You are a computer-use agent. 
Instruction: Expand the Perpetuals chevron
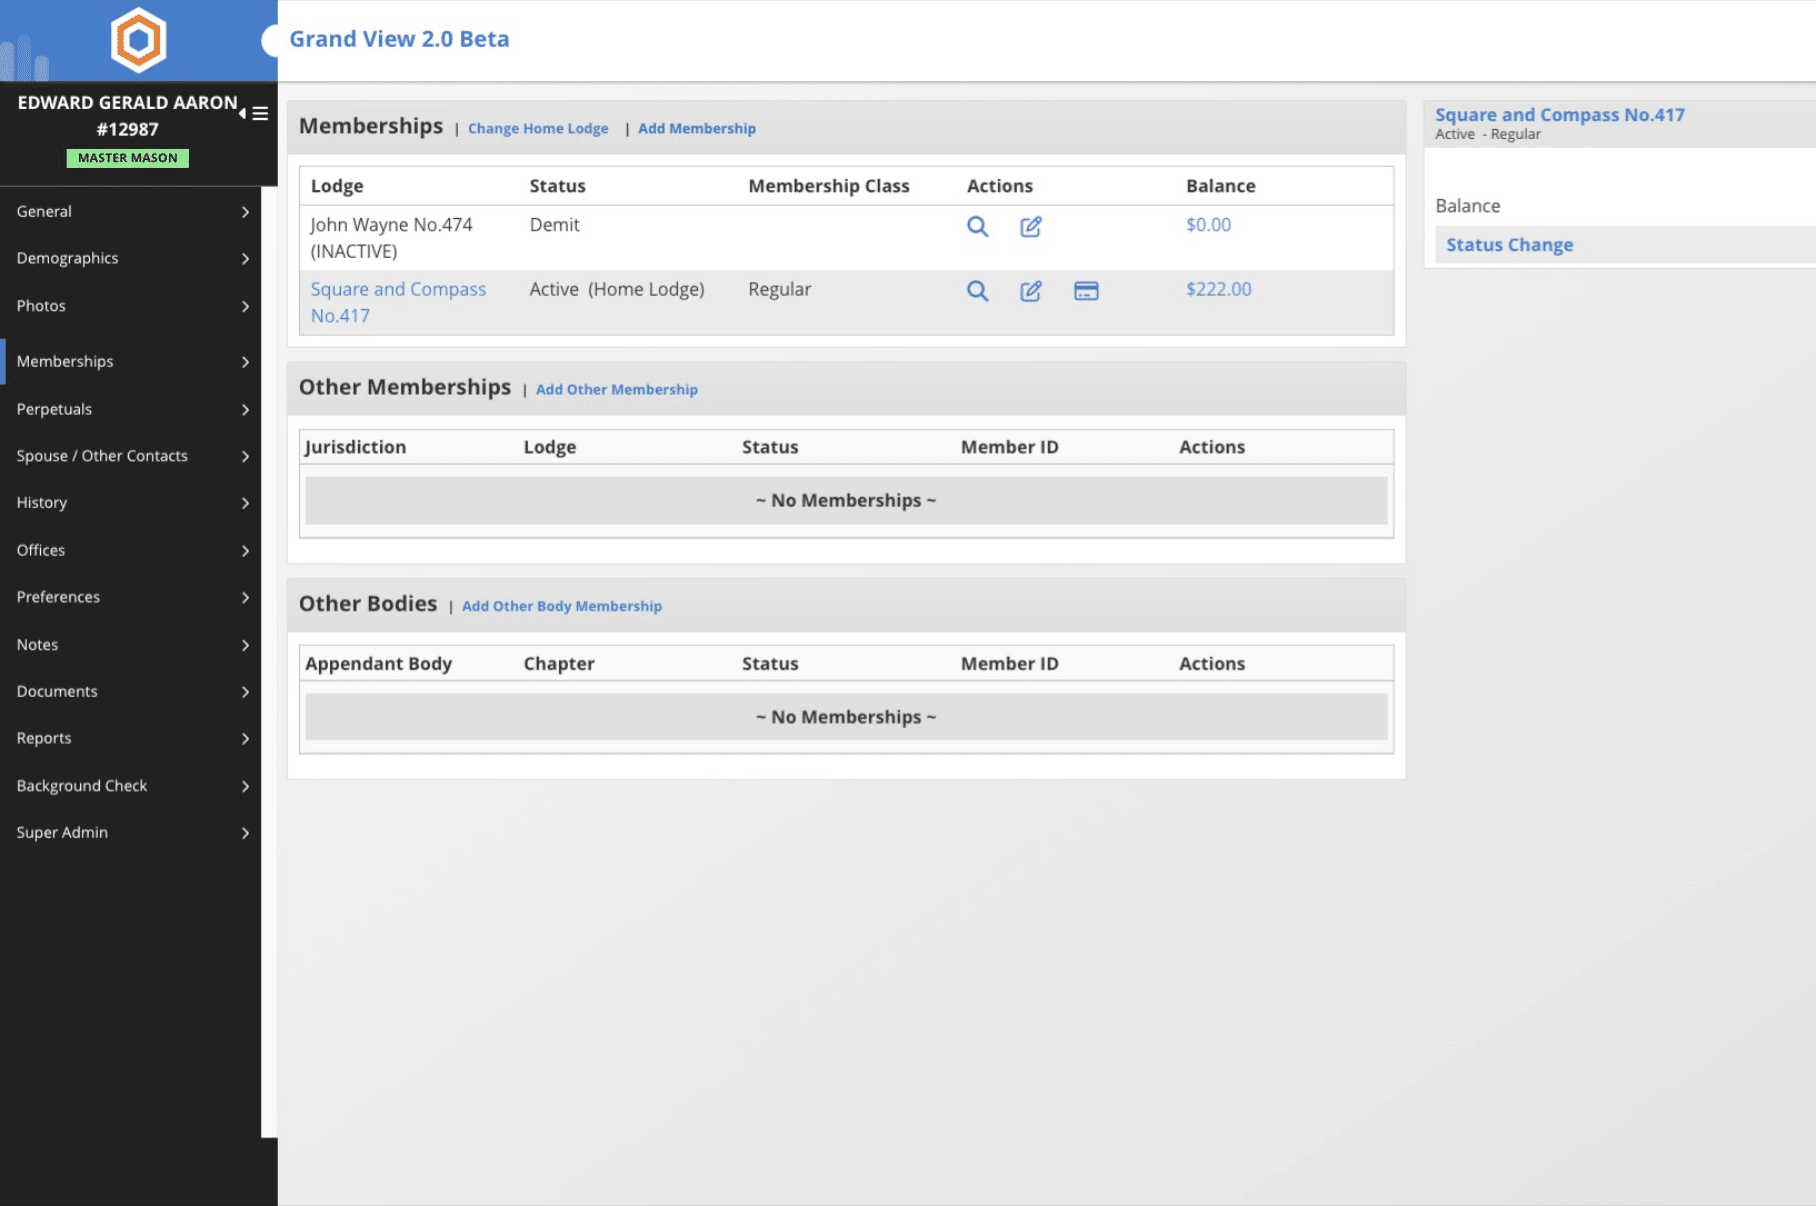[x=245, y=410]
